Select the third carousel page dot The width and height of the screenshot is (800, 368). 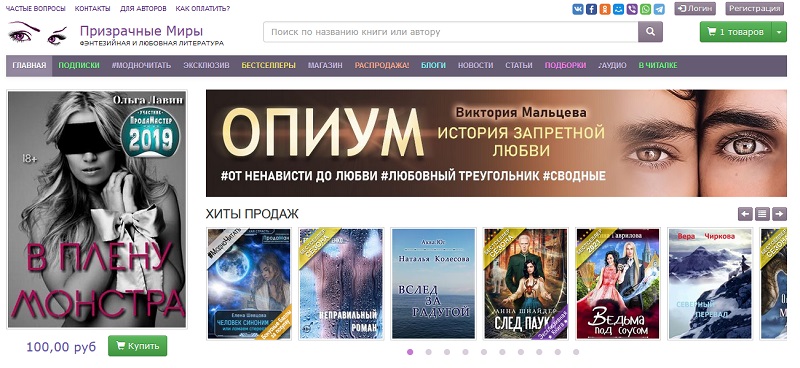pyautogui.click(x=447, y=352)
